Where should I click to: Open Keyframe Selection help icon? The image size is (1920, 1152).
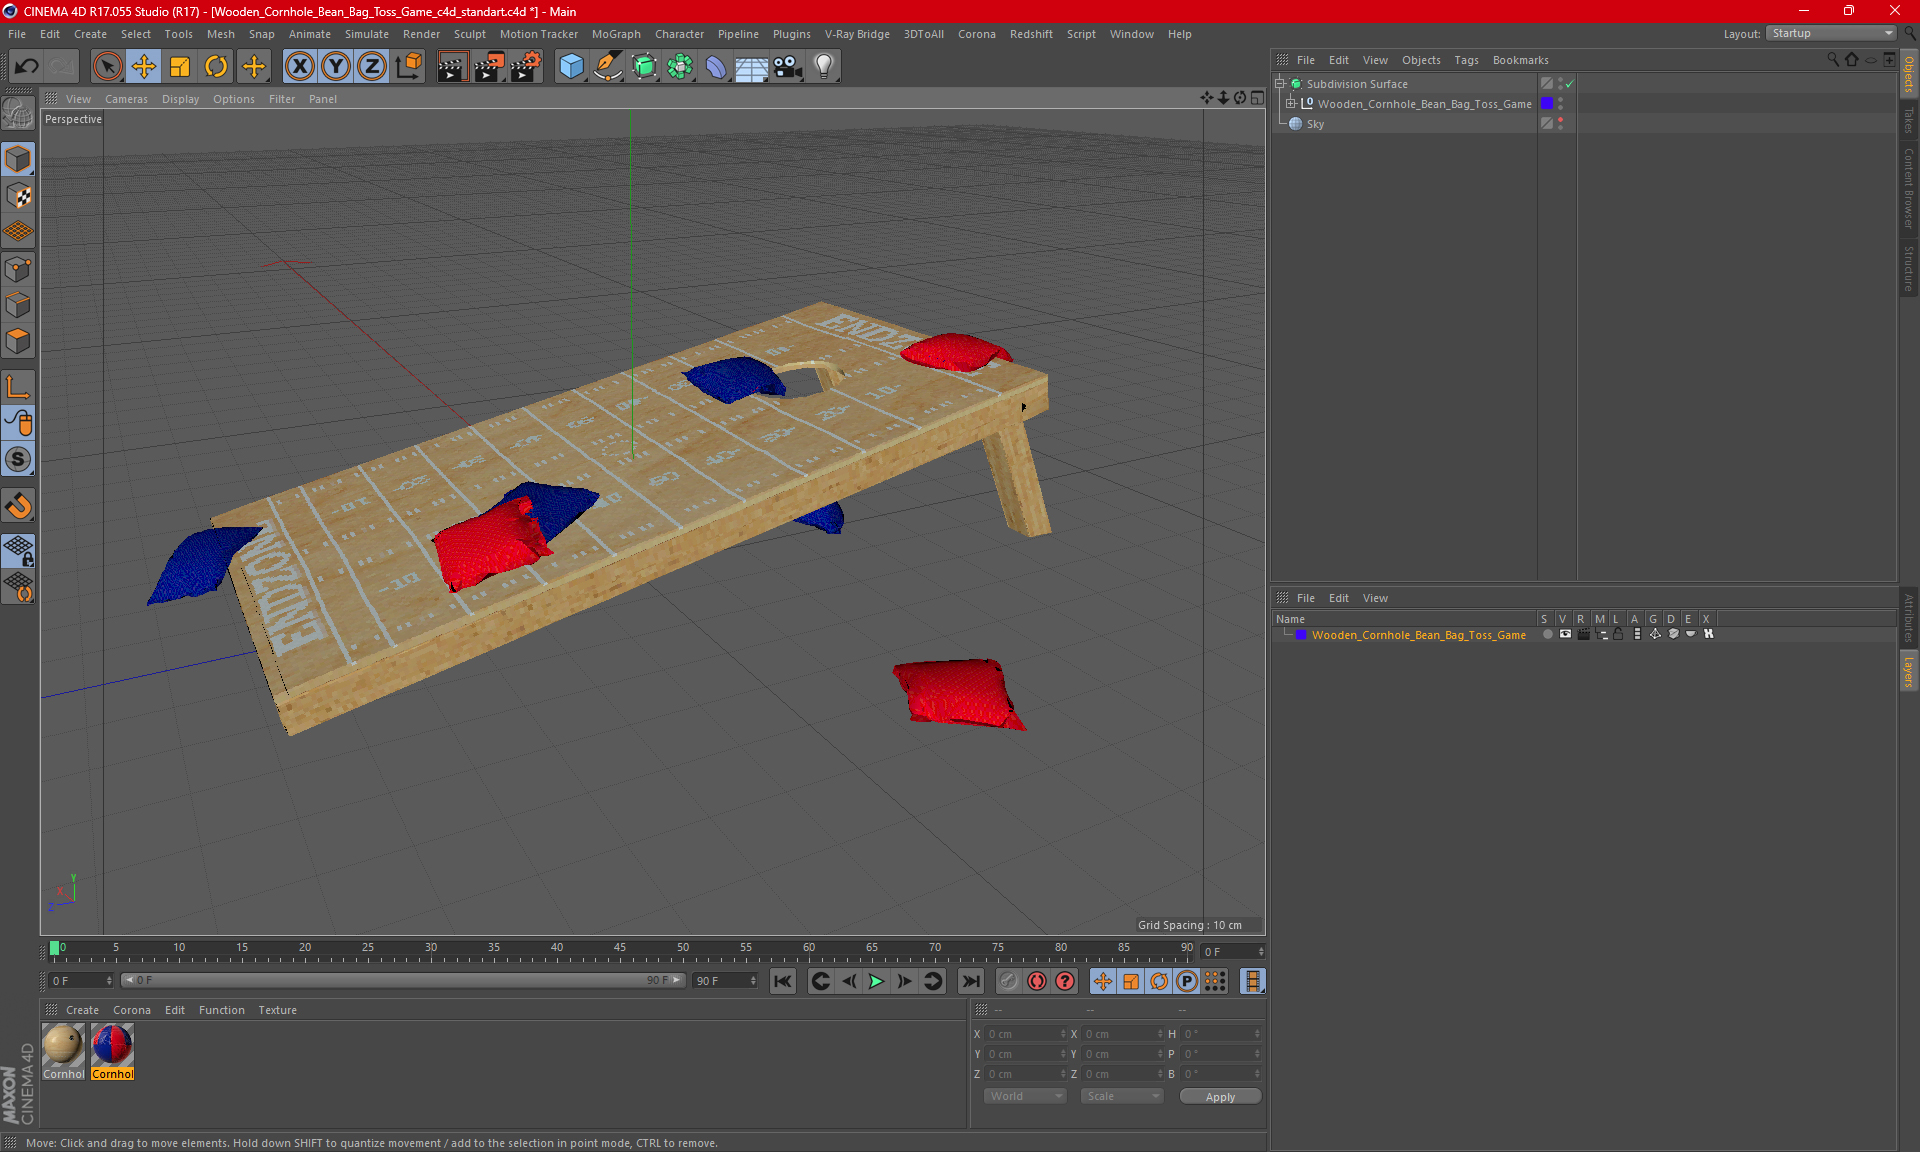coord(1065,981)
